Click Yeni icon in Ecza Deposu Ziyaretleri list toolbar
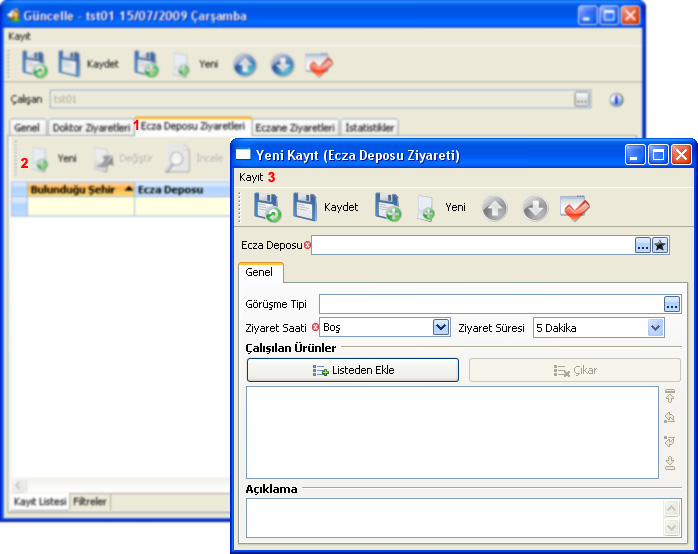This screenshot has width=698, height=554. tap(41, 159)
